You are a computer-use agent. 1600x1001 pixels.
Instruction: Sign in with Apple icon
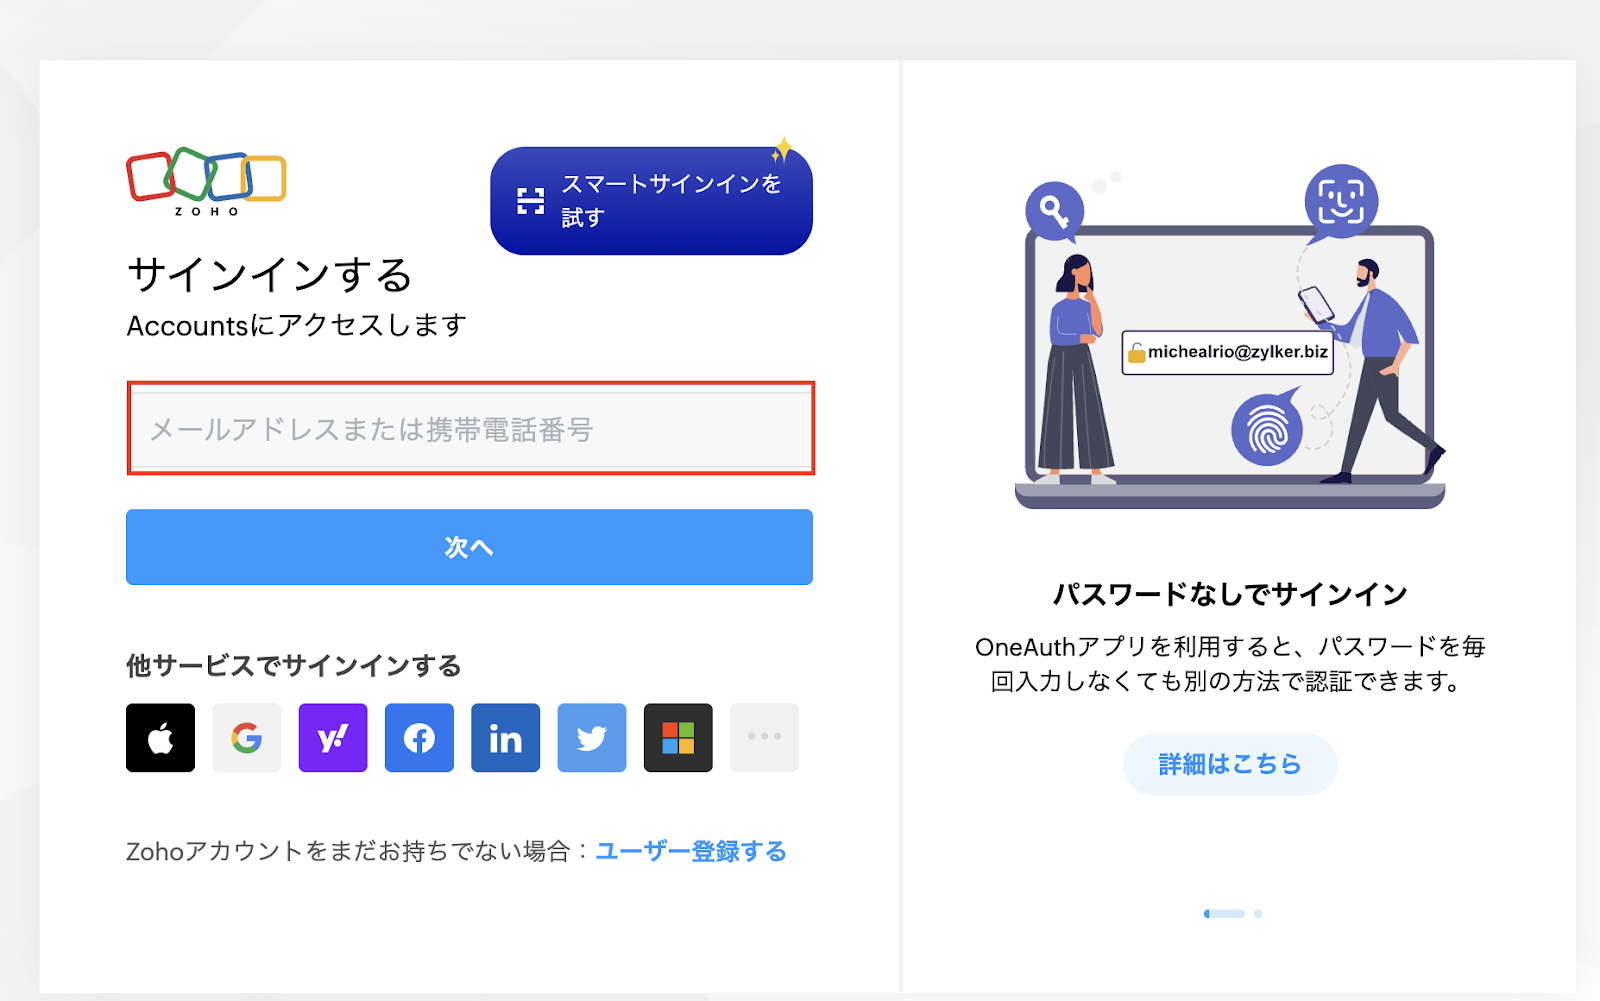coord(160,738)
